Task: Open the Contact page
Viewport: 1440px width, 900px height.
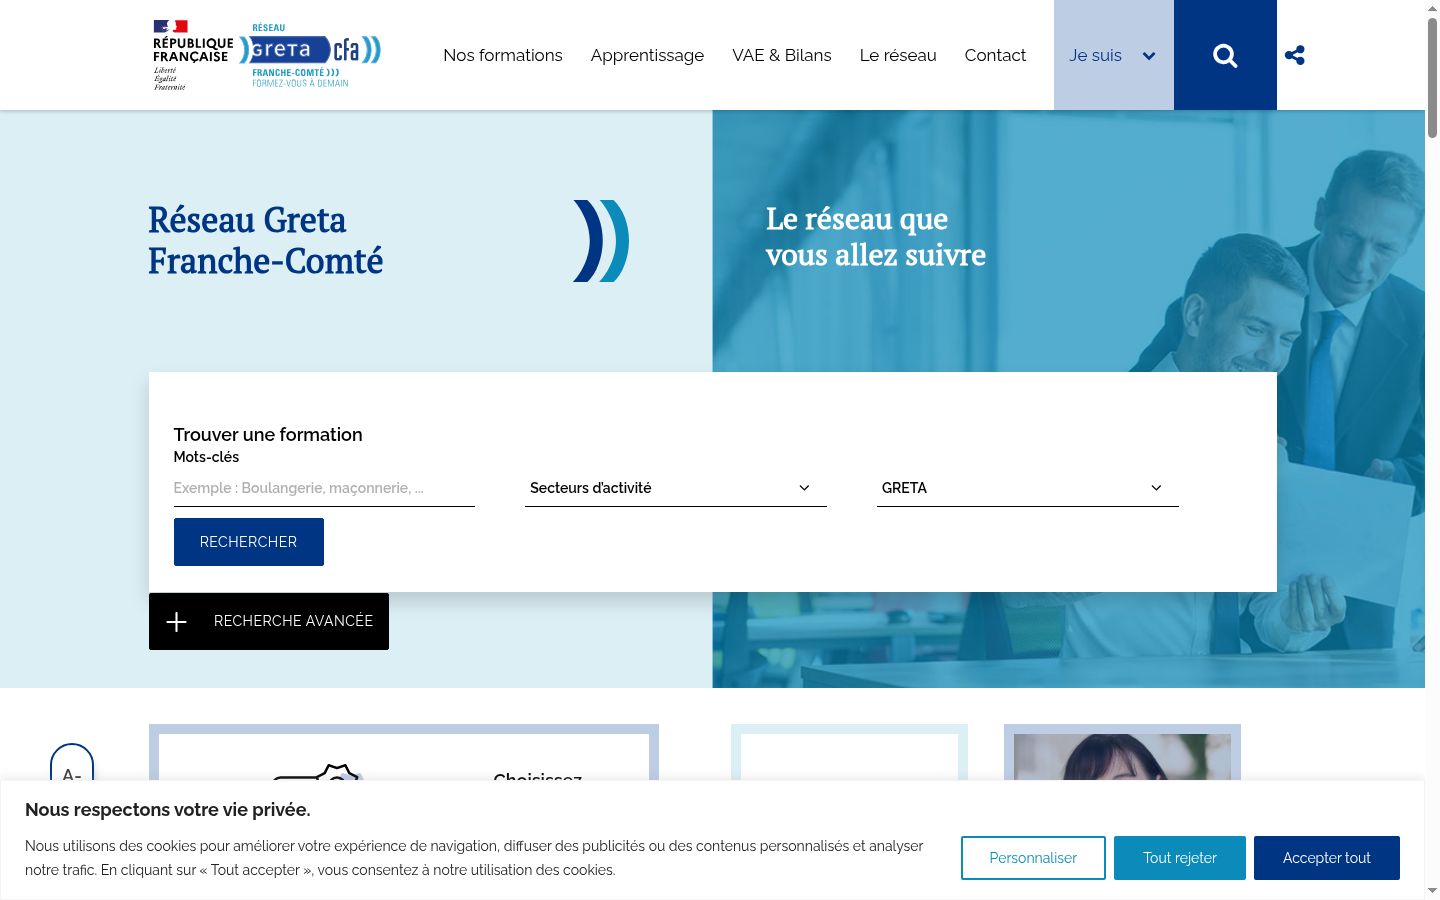Action: click(x=995, y=55)
